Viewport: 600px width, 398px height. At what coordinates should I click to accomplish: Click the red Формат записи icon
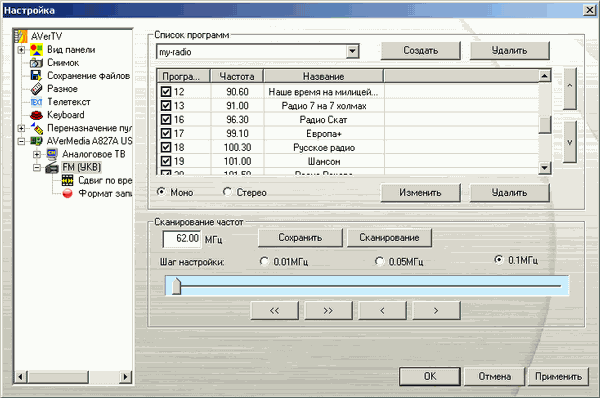68,194
